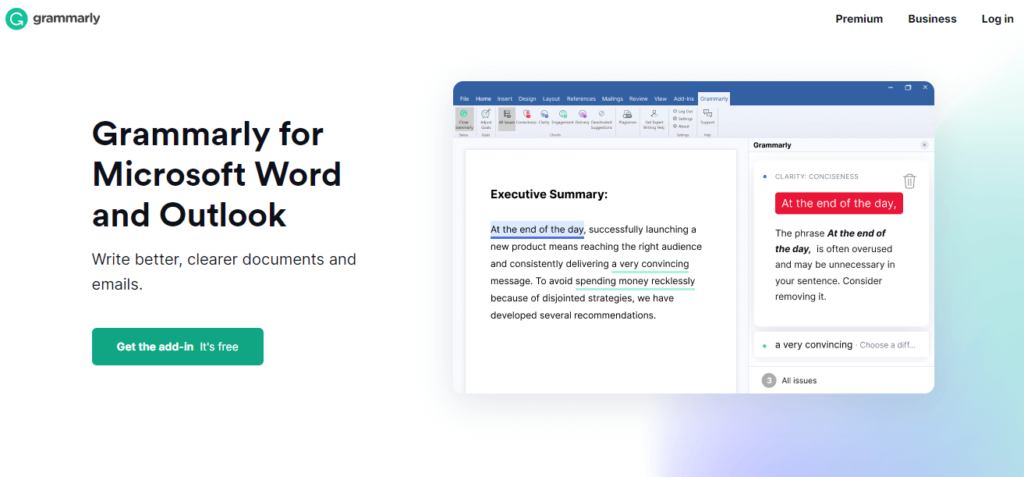Click Log Out in ribbon settings

click(682, 111)
